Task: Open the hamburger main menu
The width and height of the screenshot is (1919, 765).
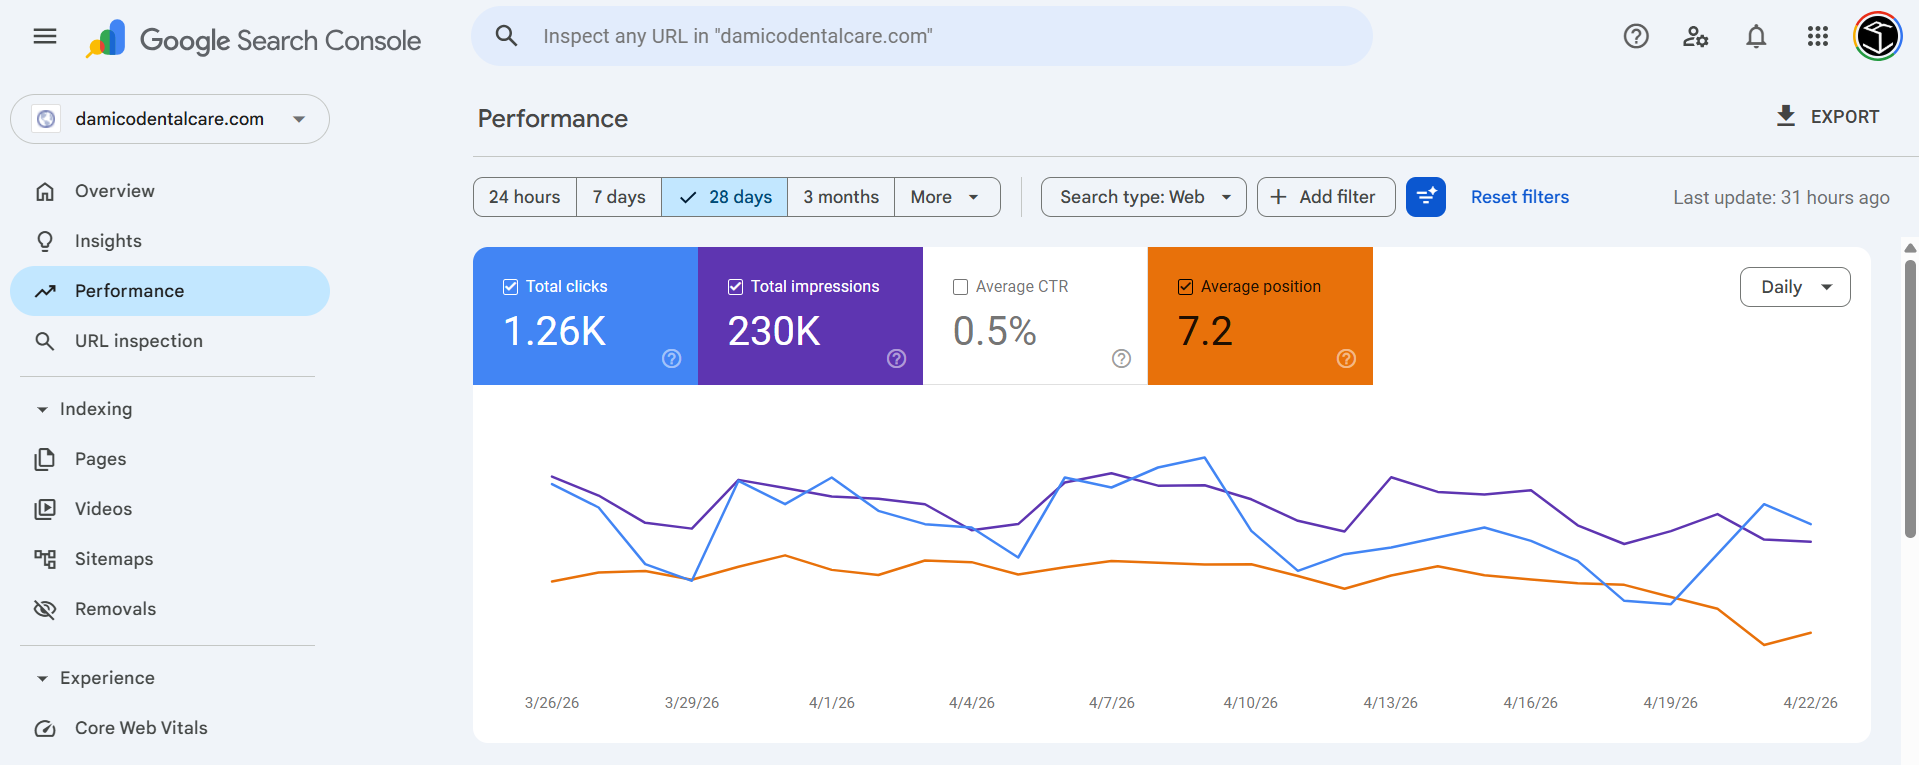Action: (x=45, y=37)
